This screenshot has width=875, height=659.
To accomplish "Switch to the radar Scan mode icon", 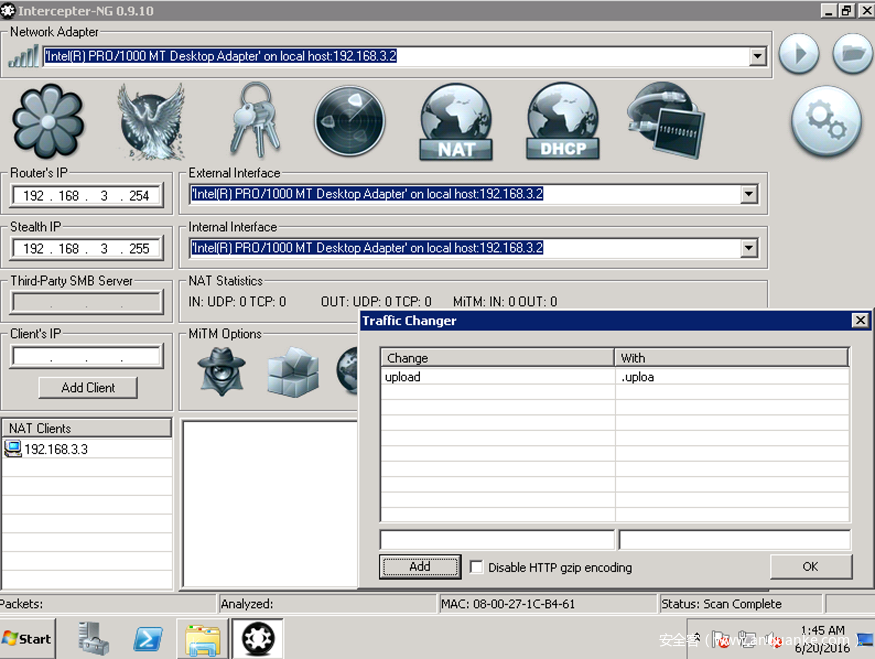I will tap(349, 122).
